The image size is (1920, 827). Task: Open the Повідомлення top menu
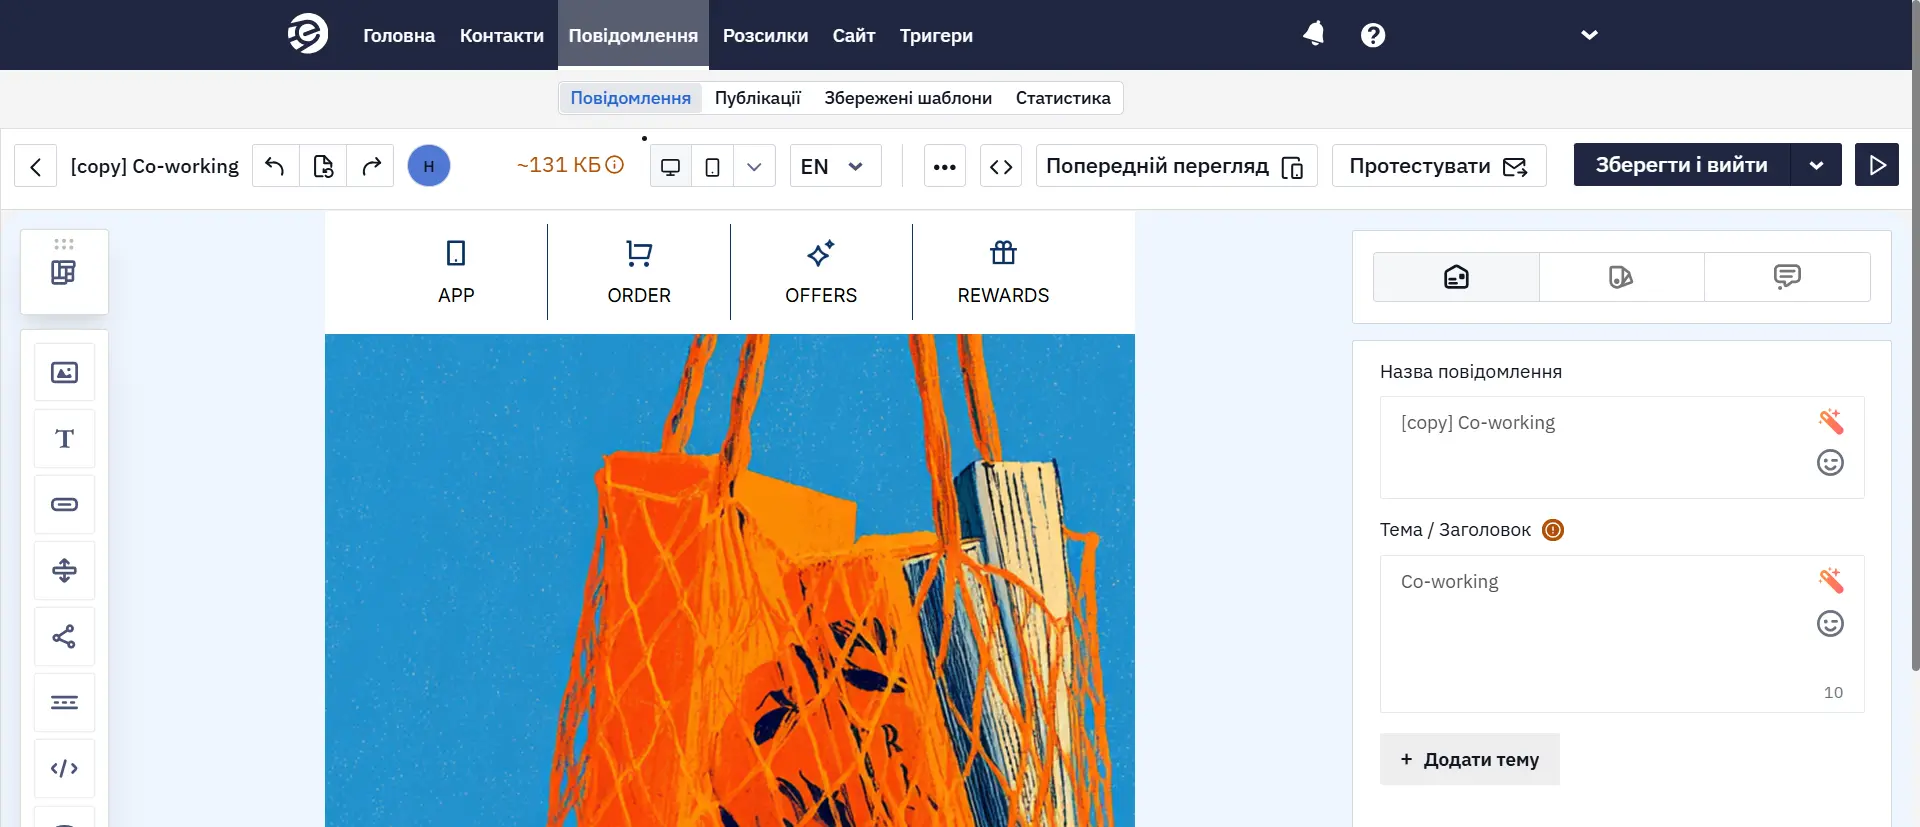click(x=633, y=35)
